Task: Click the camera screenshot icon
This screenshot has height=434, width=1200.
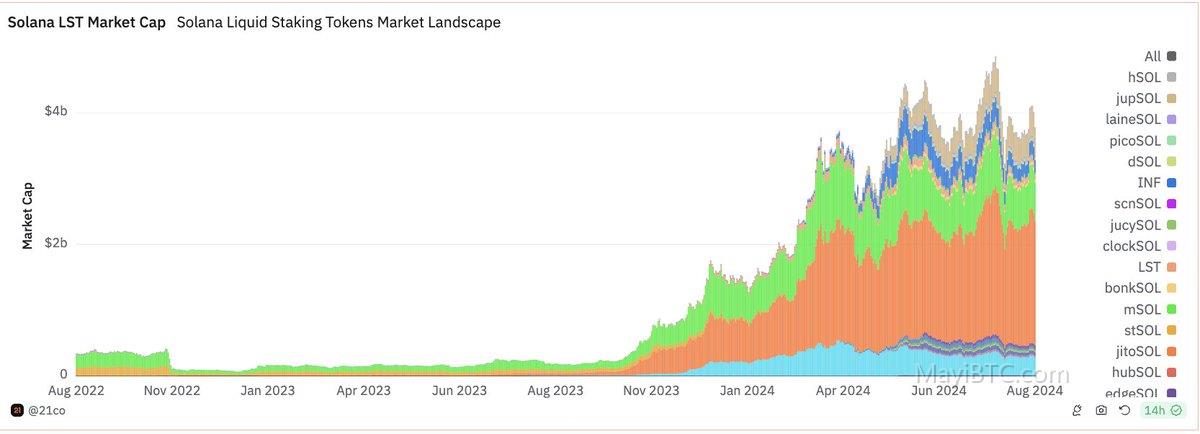Action: 1101,411
